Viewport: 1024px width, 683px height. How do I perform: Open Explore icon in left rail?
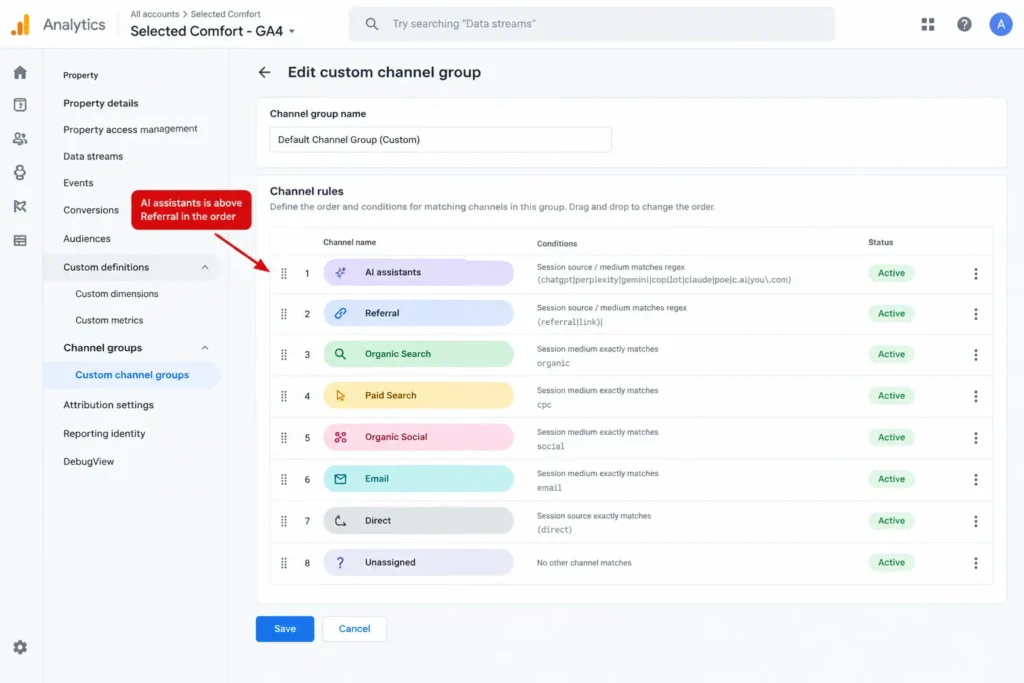(x=20, y=172)
